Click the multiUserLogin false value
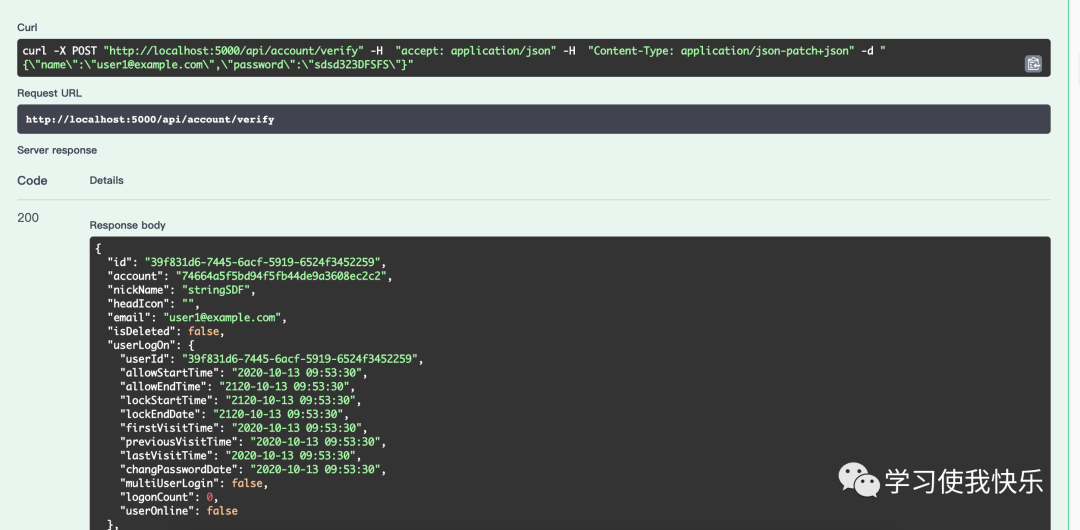This screenshot has height=530, width=1080. pyautogui.click(x=247, y=483)
